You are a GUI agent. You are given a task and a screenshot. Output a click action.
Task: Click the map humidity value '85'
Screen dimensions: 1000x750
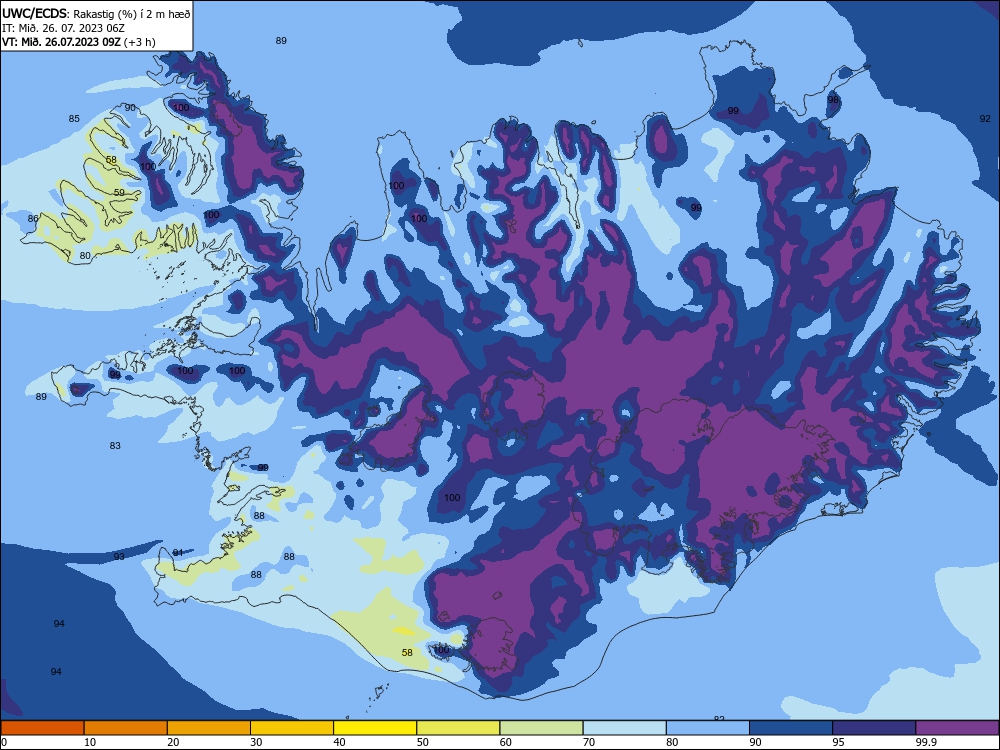point(74,119)
